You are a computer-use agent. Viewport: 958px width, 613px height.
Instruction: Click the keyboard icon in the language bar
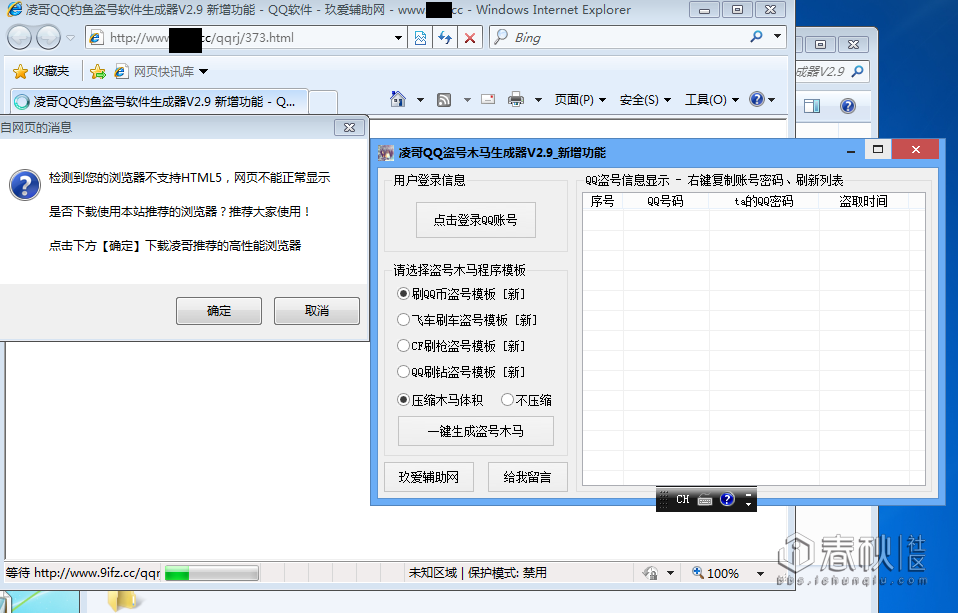pos(705,500)
